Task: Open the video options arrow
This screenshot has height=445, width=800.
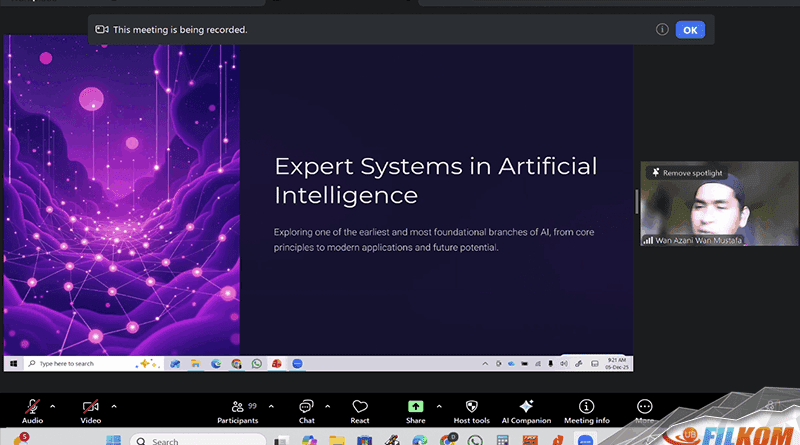Action: [114, 405]
